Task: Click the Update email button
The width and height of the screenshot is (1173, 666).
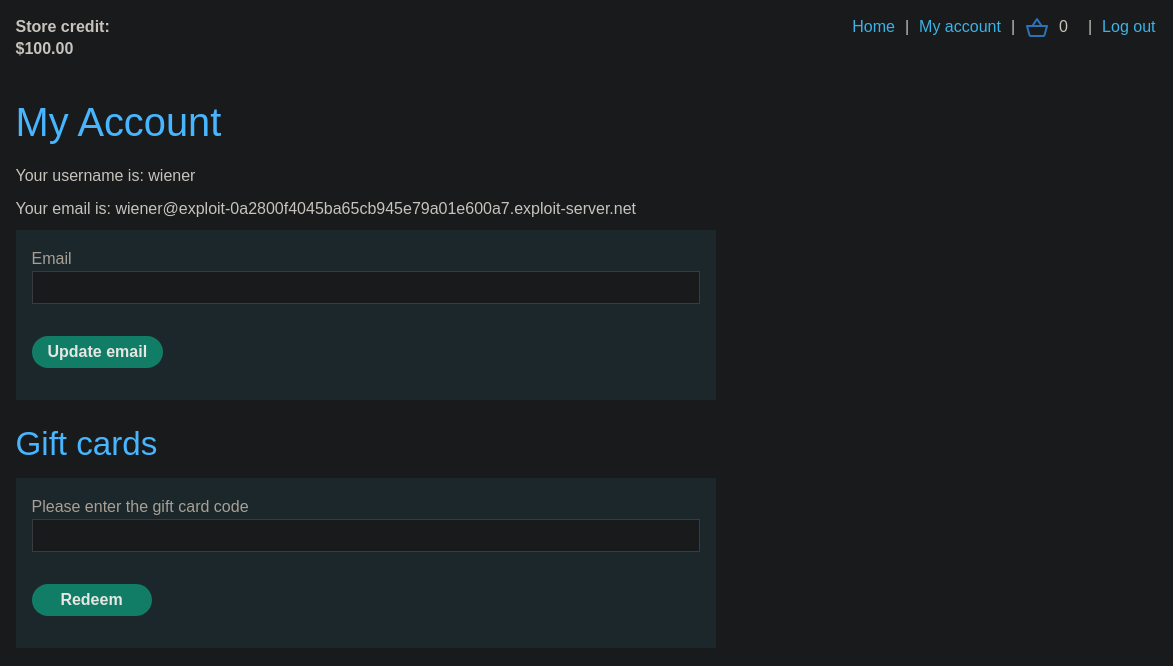Action: (x=97, y=352)
